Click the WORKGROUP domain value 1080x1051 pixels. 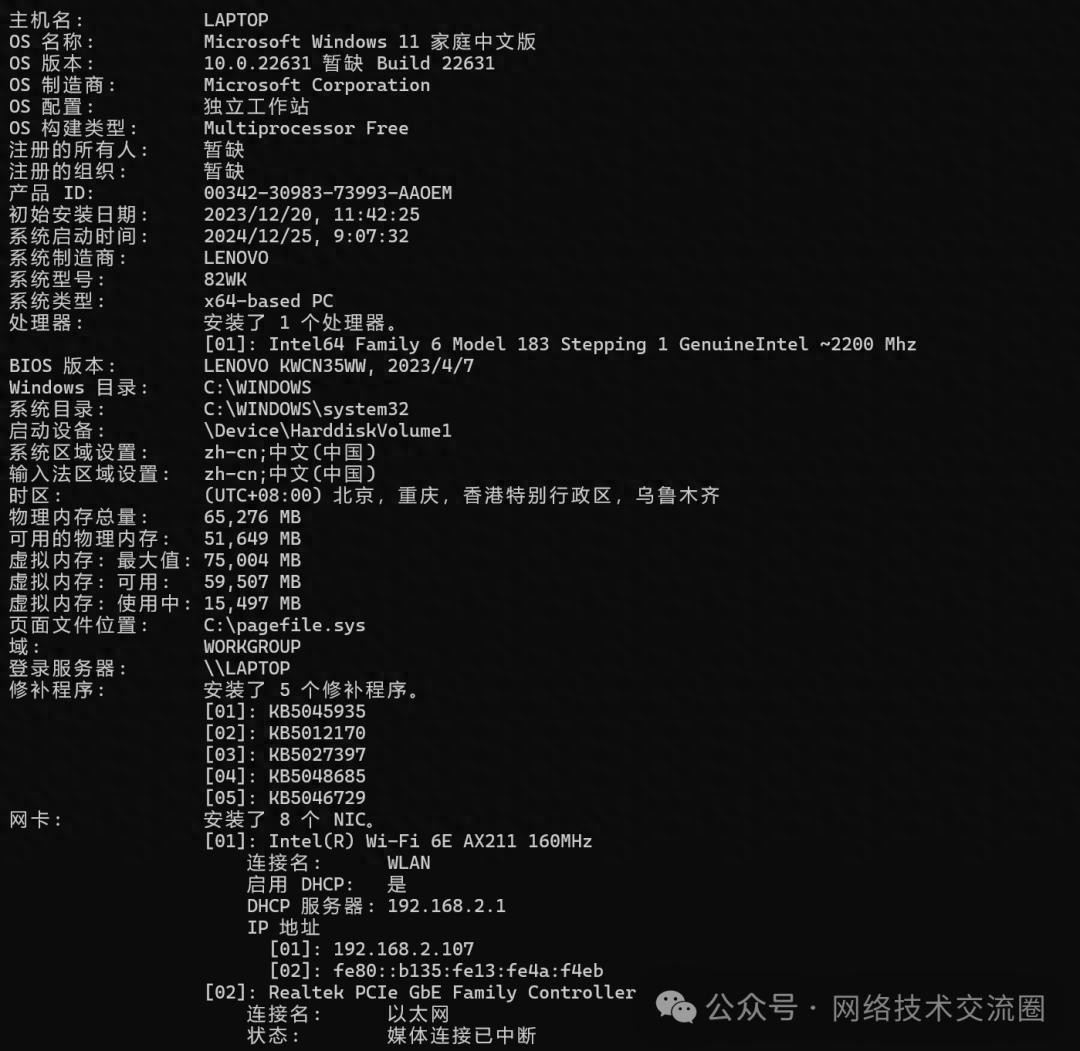tap(252, 647)
